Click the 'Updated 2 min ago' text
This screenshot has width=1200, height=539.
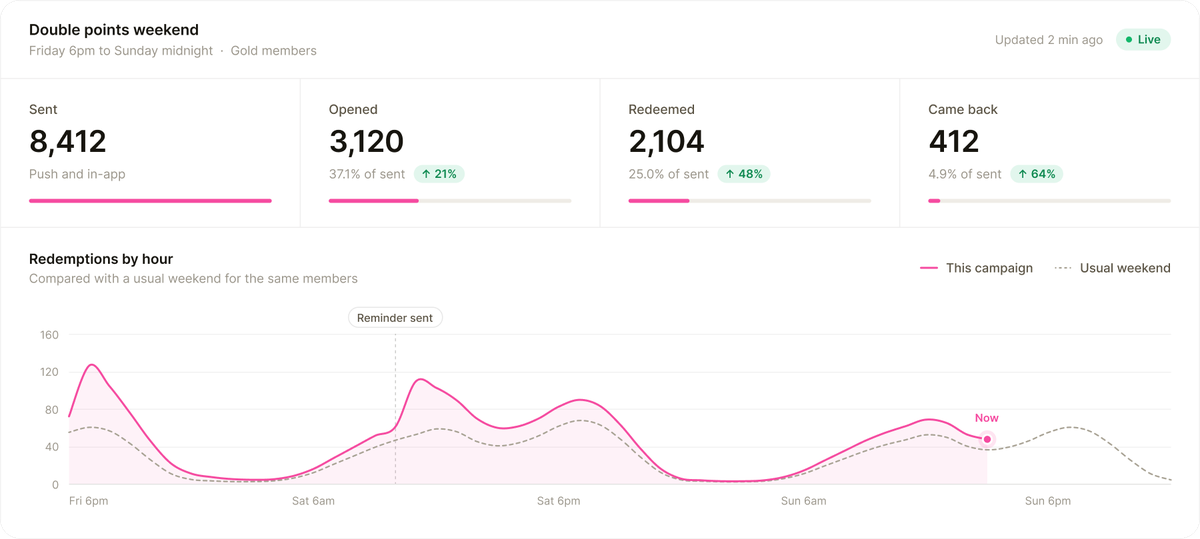tap(1049, 40)
